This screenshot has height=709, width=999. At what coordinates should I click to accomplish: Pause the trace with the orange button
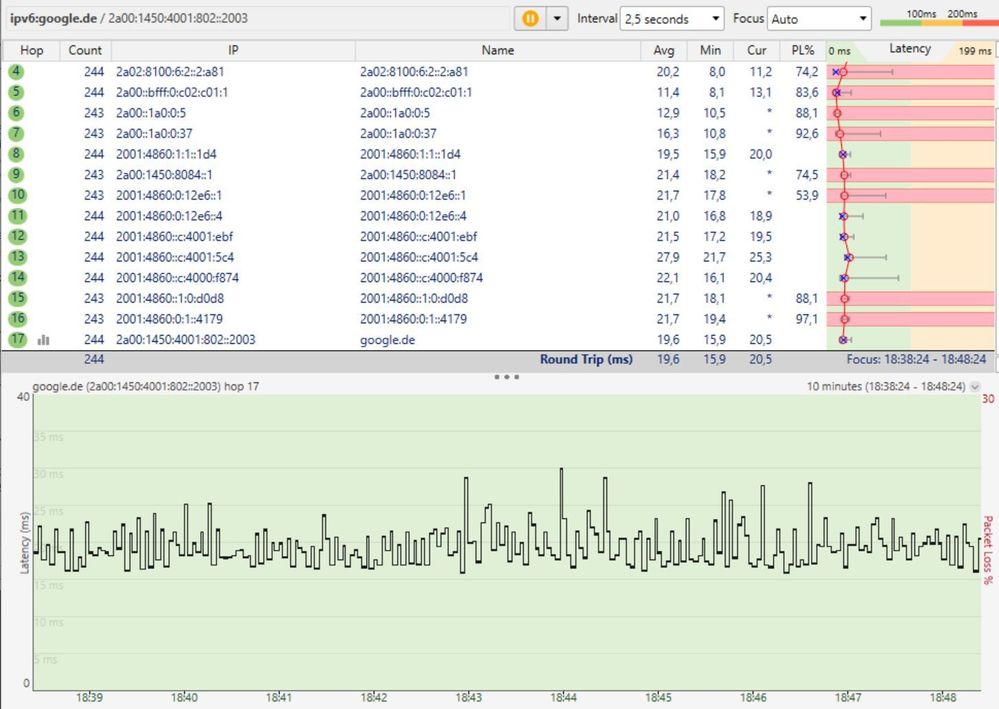click(x=529, y=18)
